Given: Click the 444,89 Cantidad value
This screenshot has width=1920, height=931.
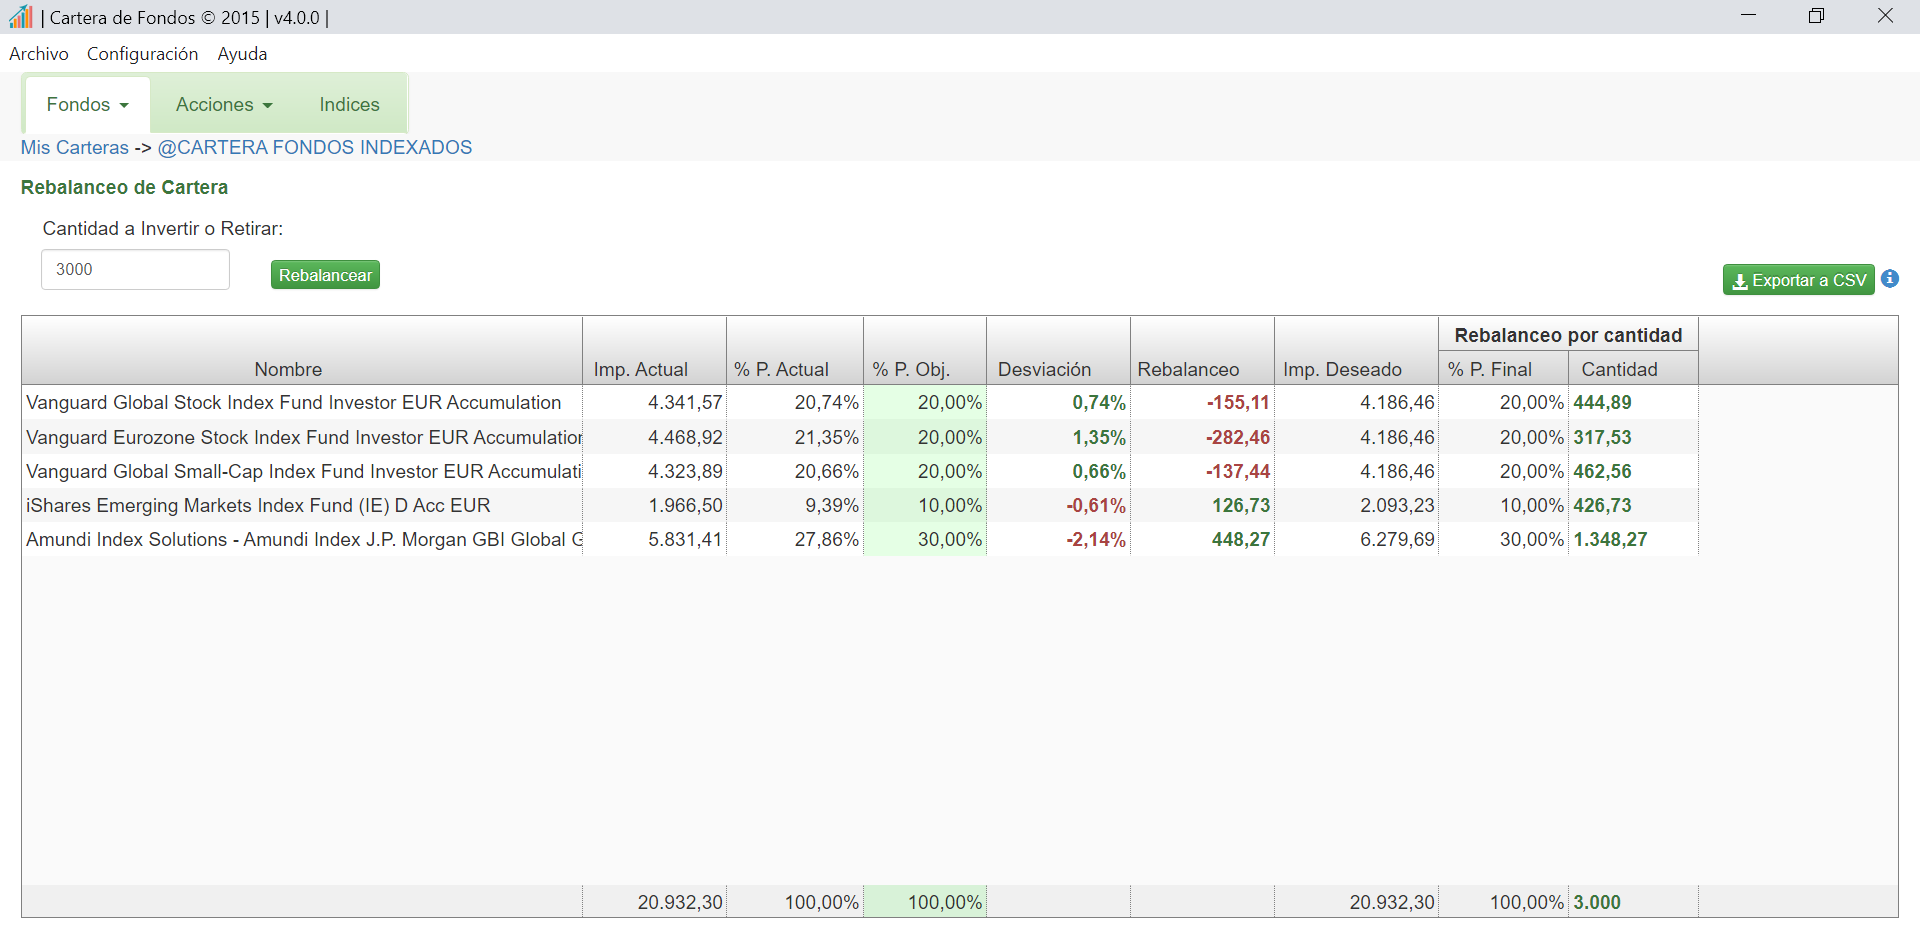Looking at the screenshot, I should pyautogui.click(x=1602, y=403).
